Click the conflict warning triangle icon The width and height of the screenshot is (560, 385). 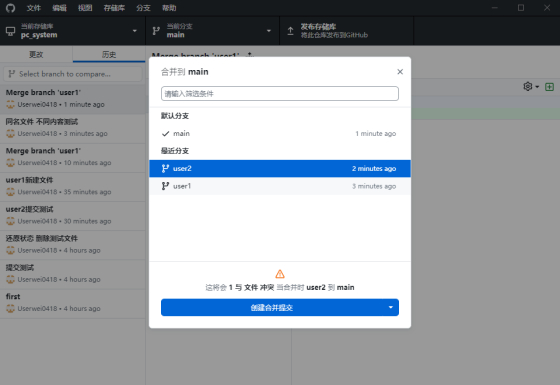[280, 274]
